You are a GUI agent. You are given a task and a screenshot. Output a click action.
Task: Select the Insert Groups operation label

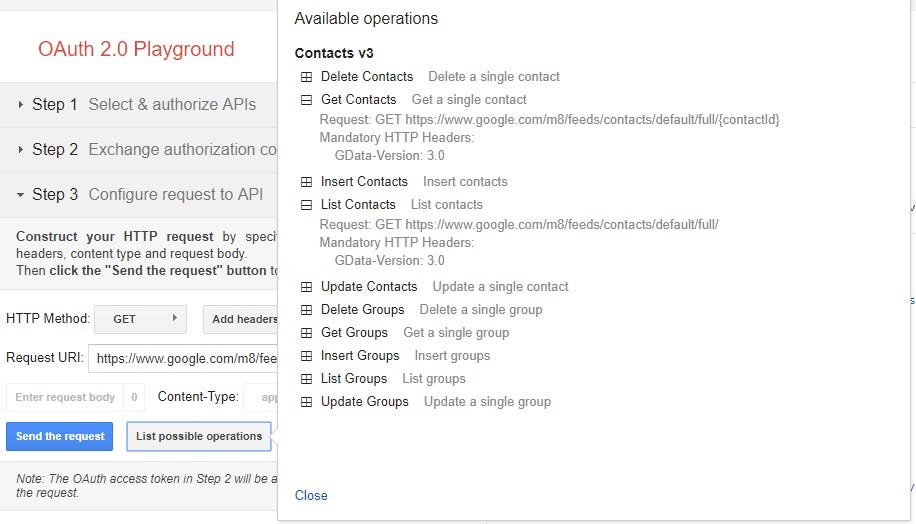[x=360, y=355]
